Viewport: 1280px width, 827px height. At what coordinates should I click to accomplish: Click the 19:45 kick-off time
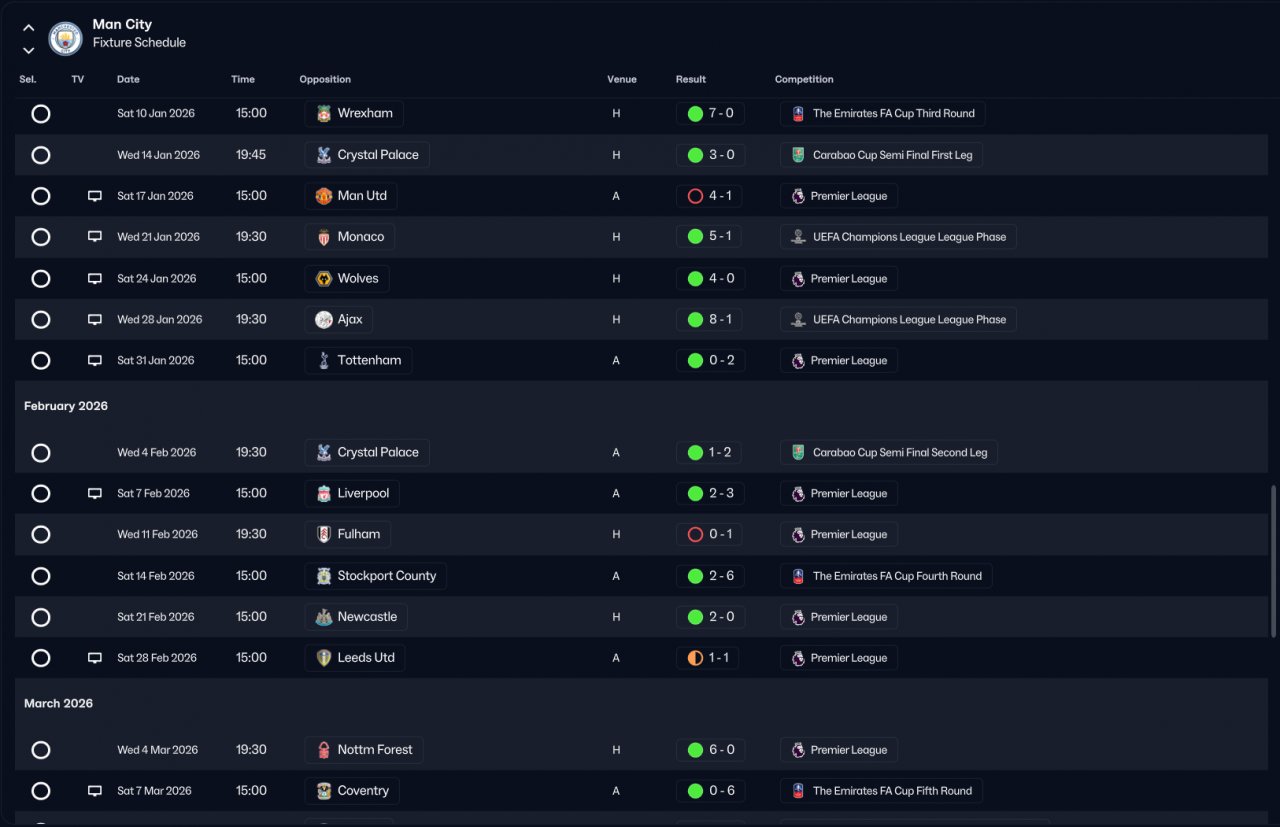click(x=251, y=155)
